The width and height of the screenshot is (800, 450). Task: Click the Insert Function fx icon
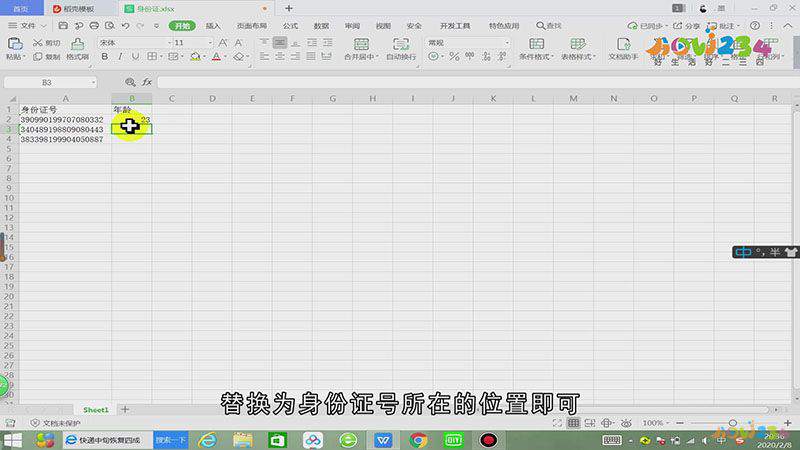click(147, 82)
